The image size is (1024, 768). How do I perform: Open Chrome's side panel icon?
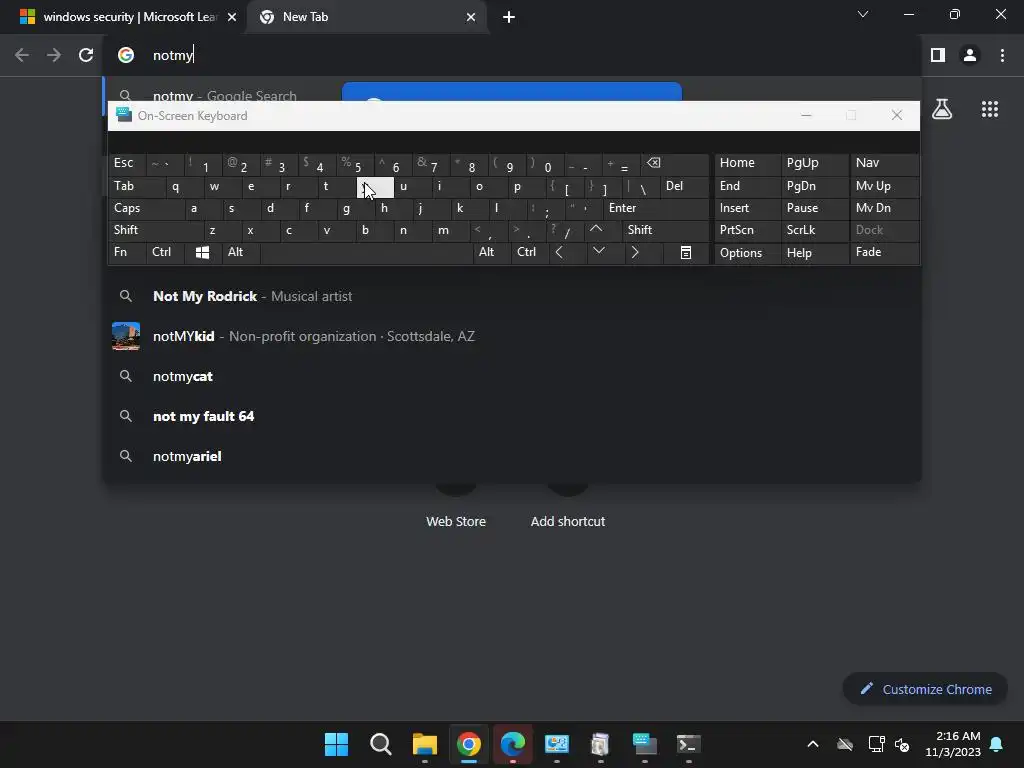[938, 55]
